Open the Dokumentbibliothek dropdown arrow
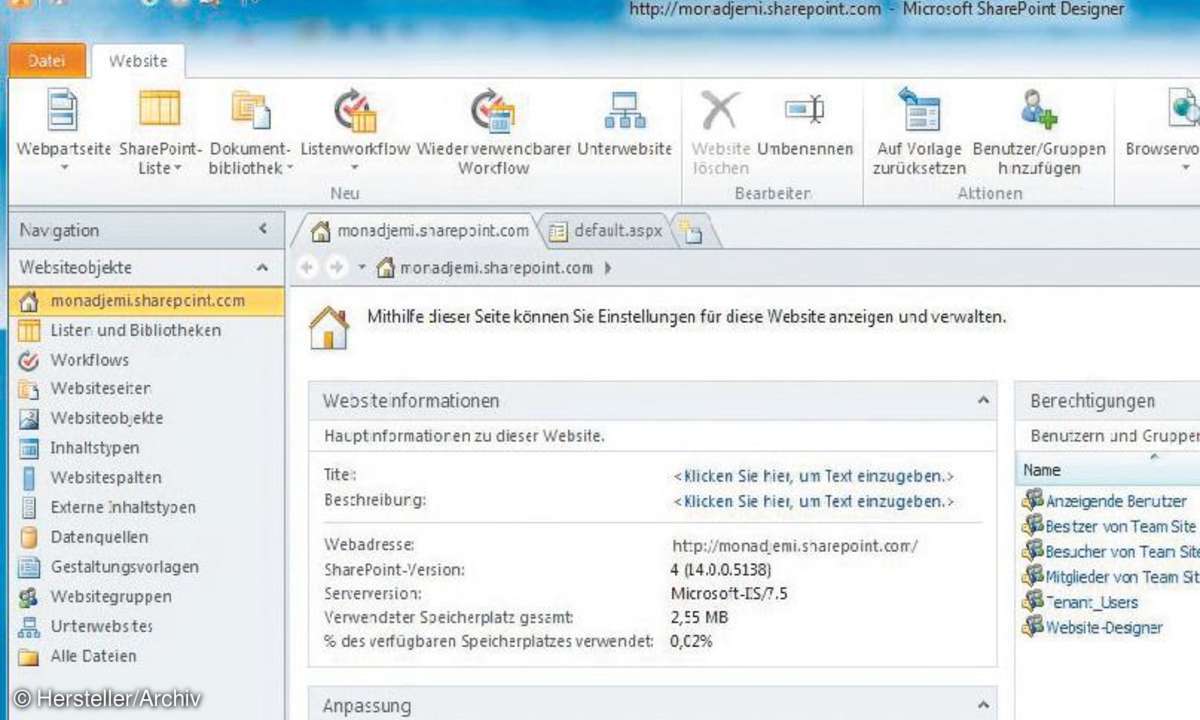This screenshot has width=1200, height=720. (x=290, y=168)
